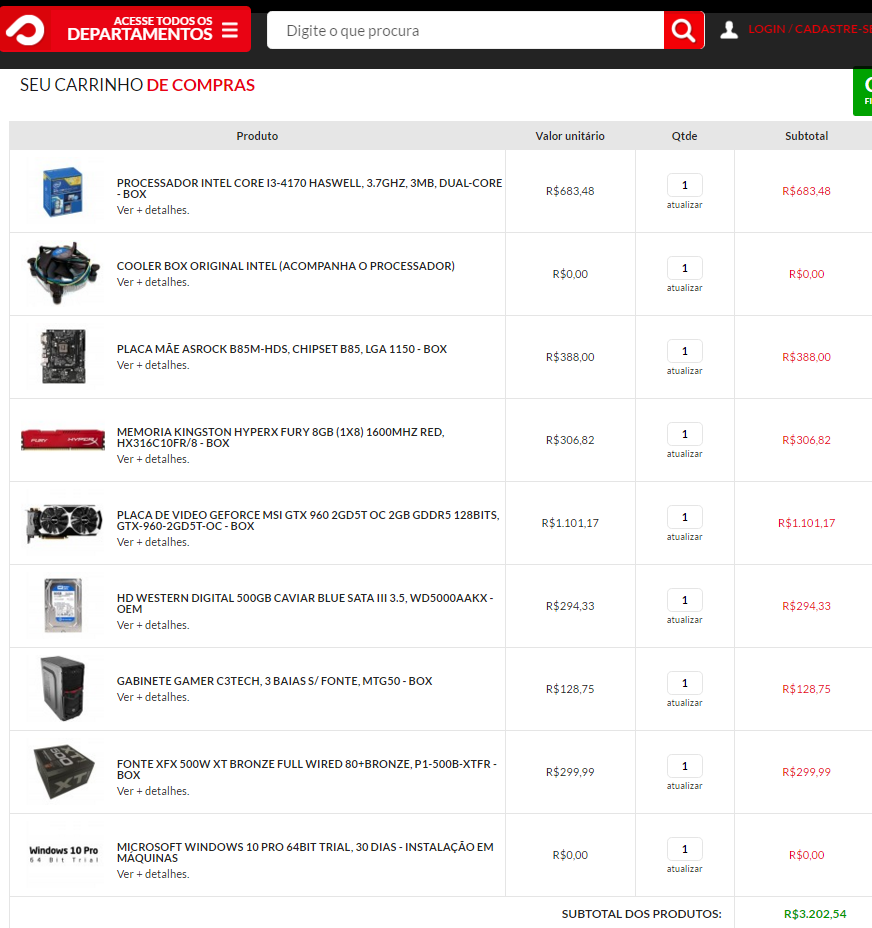Open Gabinete Gamer C3Tech product title

point(274,681)
